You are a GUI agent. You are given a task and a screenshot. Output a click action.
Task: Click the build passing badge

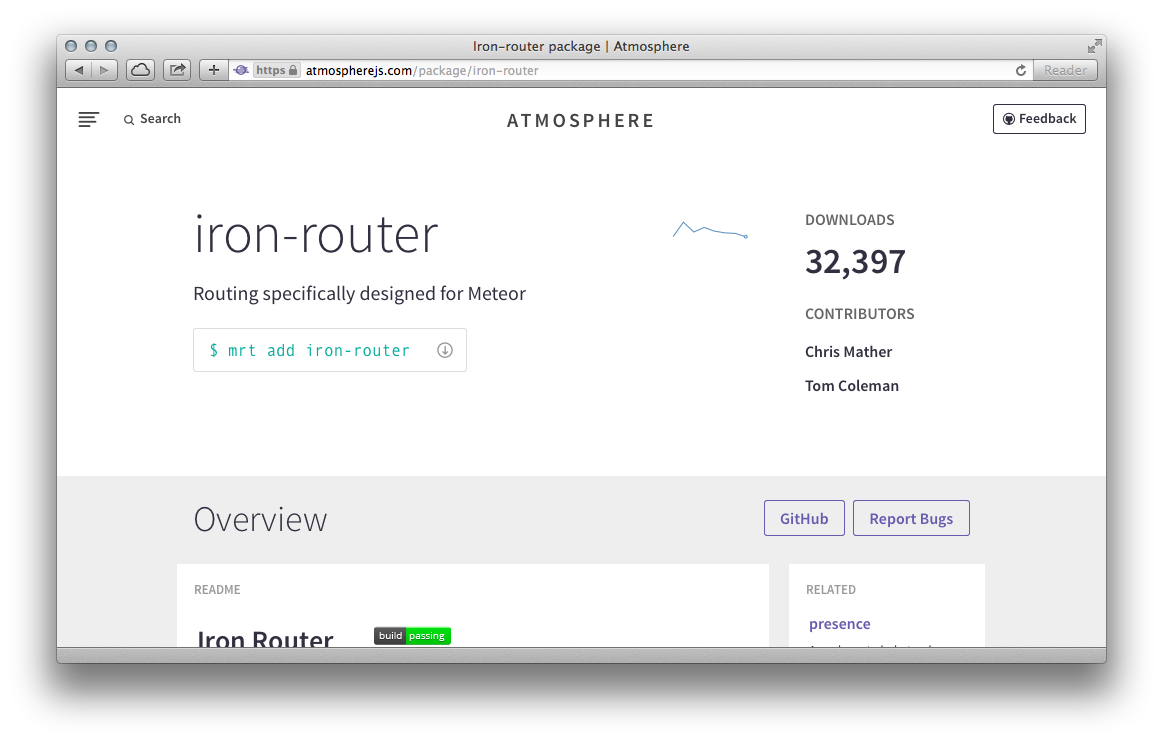[412, 636]
